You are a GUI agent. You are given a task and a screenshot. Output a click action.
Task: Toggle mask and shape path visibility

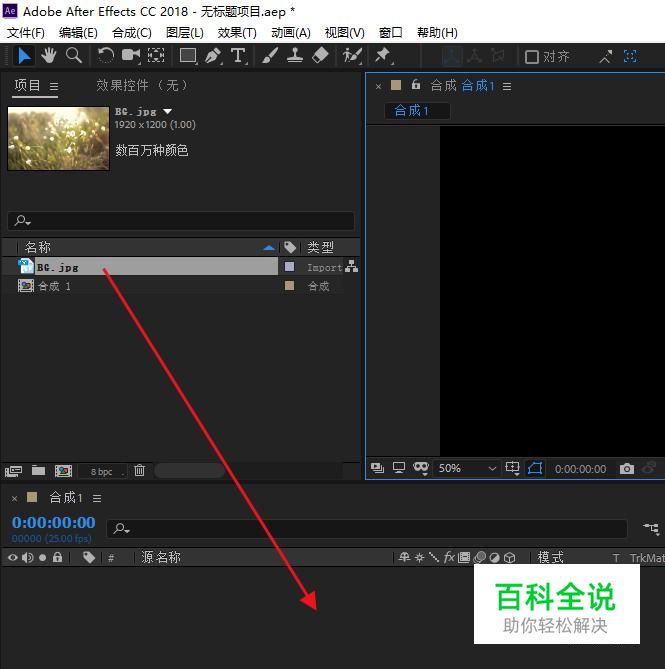click(421, 468)
